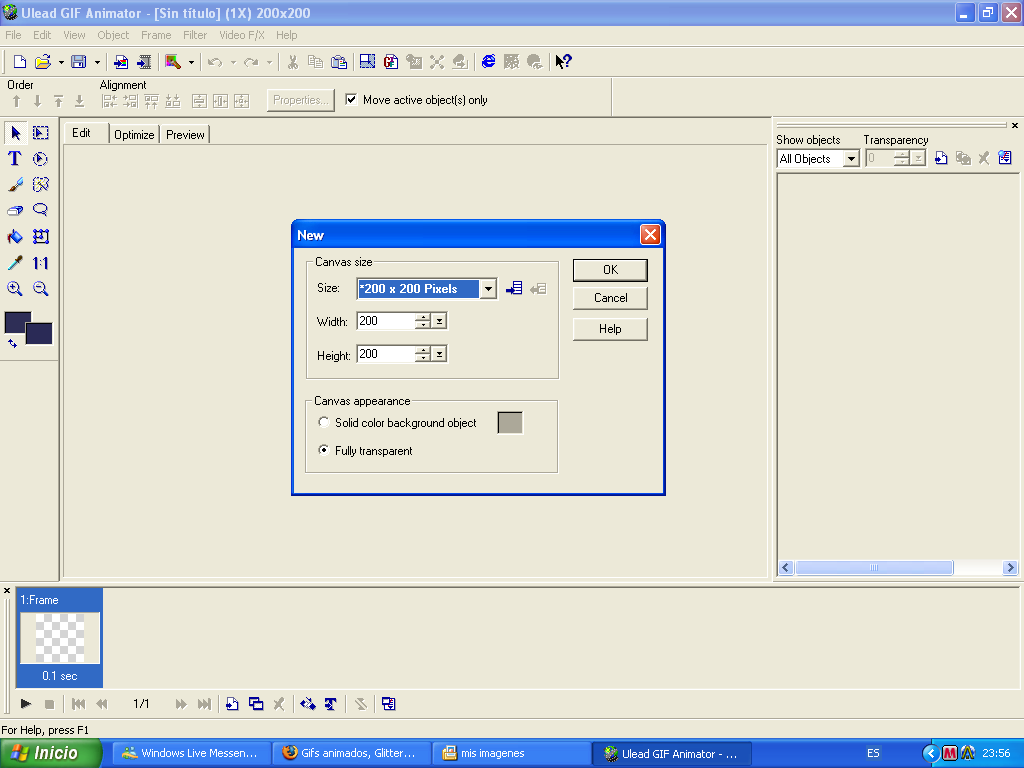The width and height of the screenshot is (1024, 768).
Task: Swap foreground and background colors
Action: pos(12,344)
